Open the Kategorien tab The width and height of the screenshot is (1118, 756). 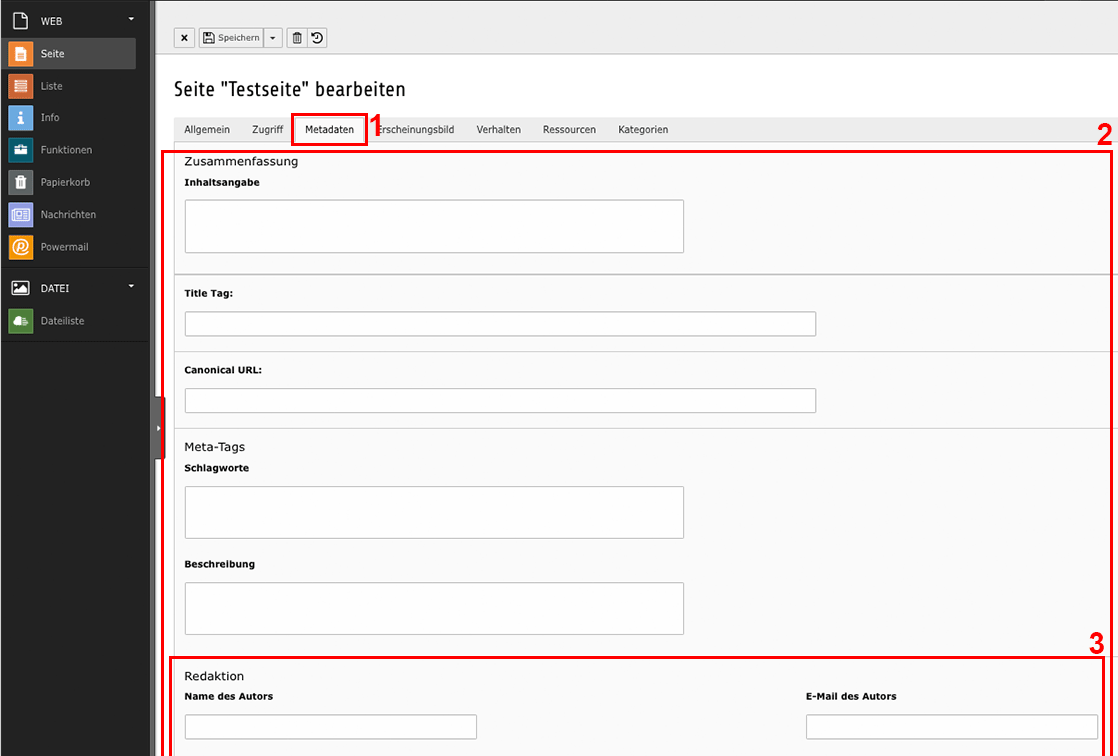[x=643, y=129]
